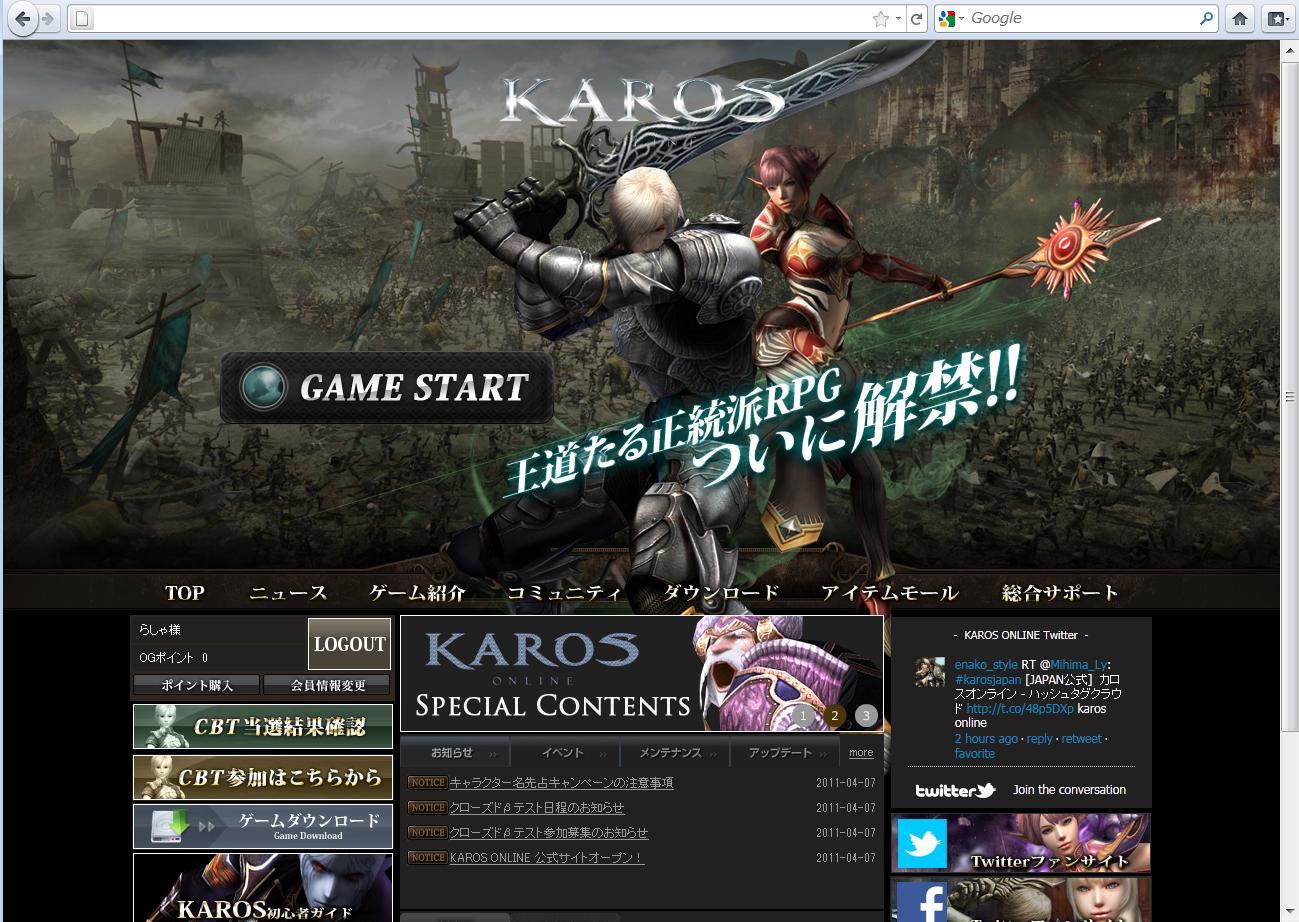Open the ゲーム紹介 navigation item

pyautogui.click(x=417, y=592)
